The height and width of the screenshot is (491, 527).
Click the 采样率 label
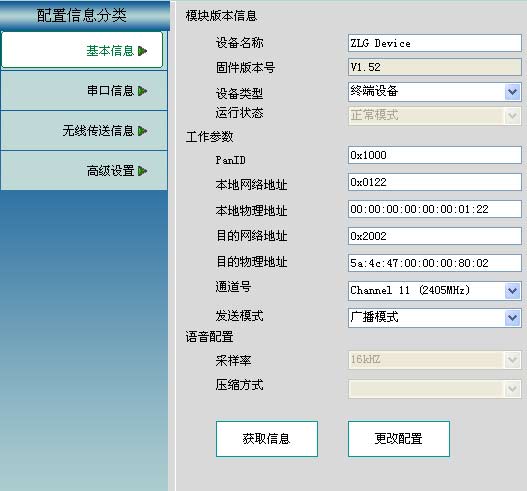click(234, 361)
